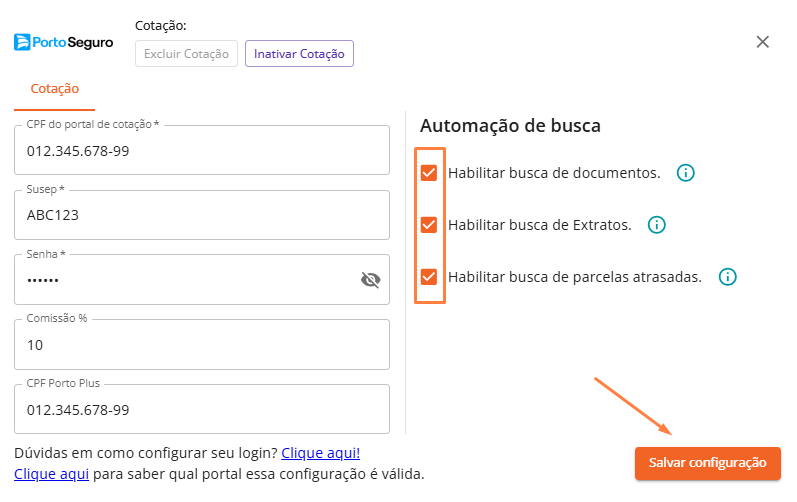Screen dimensions: 797x502
Task: Click the Porto Seguro logo
Action: coord(63,43)
